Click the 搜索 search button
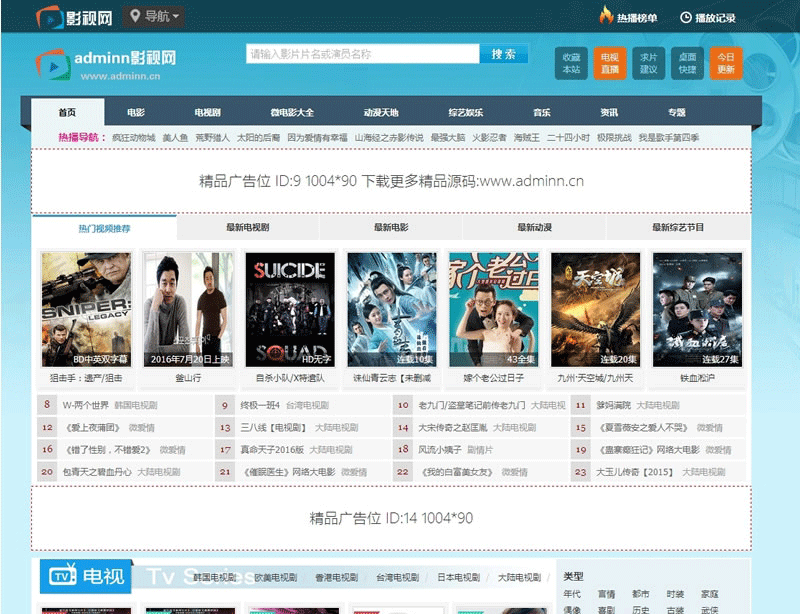Viewport: 800px width, 614px height. coord(504,54)
